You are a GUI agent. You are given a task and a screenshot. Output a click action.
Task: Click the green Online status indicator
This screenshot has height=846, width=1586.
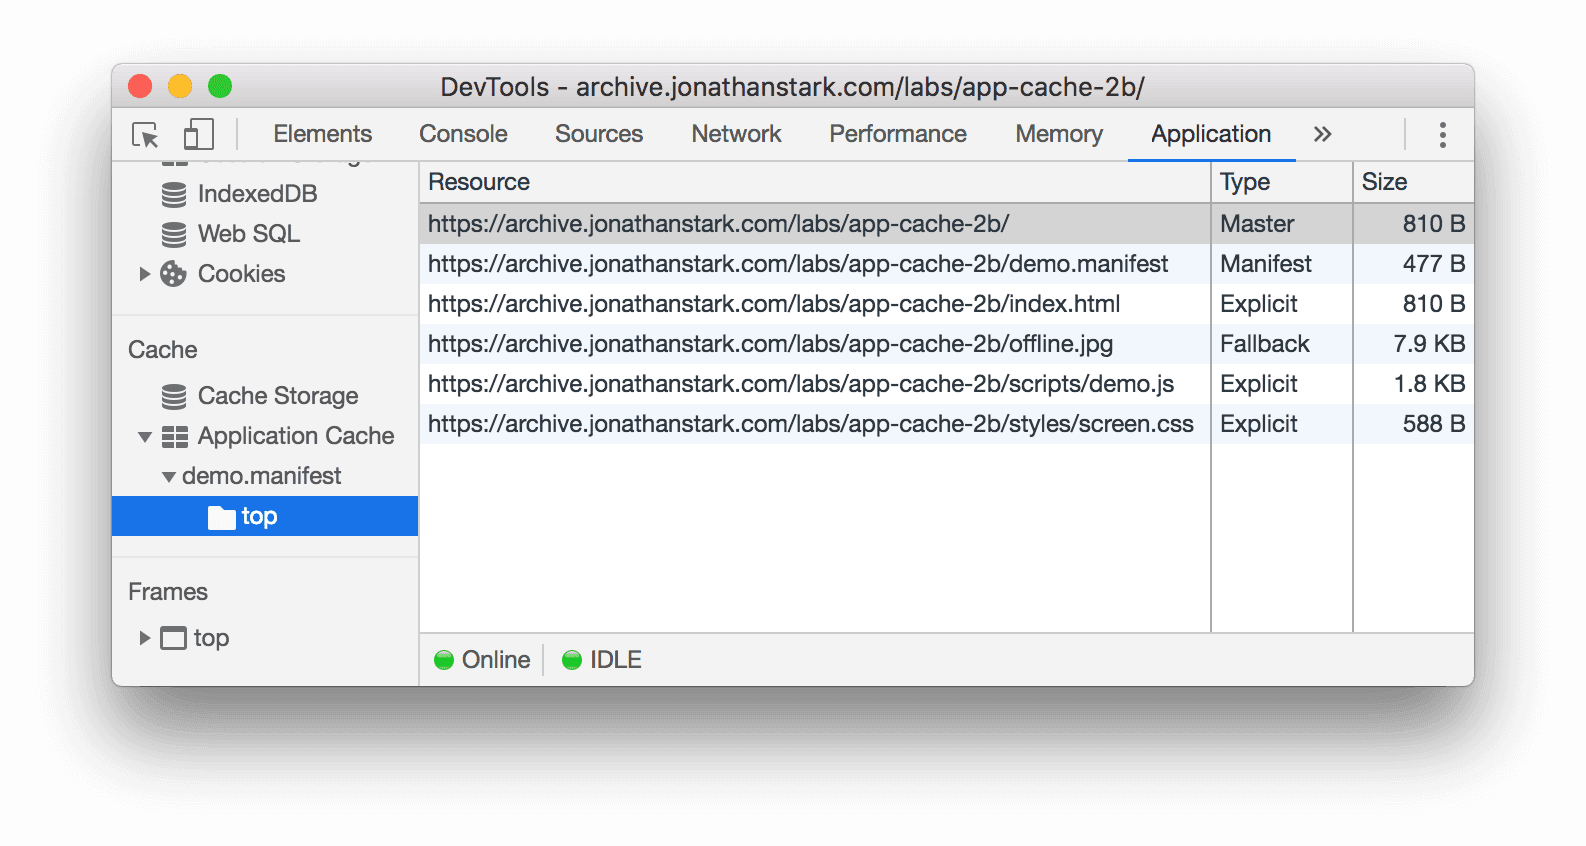pos(443,659)
